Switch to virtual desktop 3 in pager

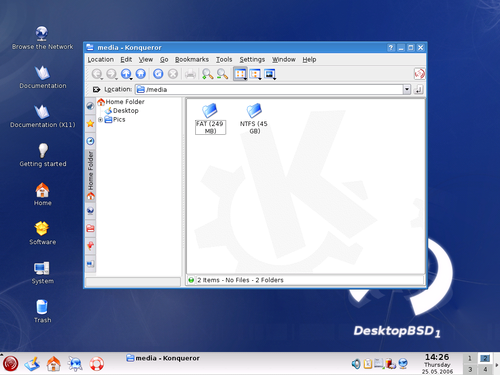pos(470,369)
